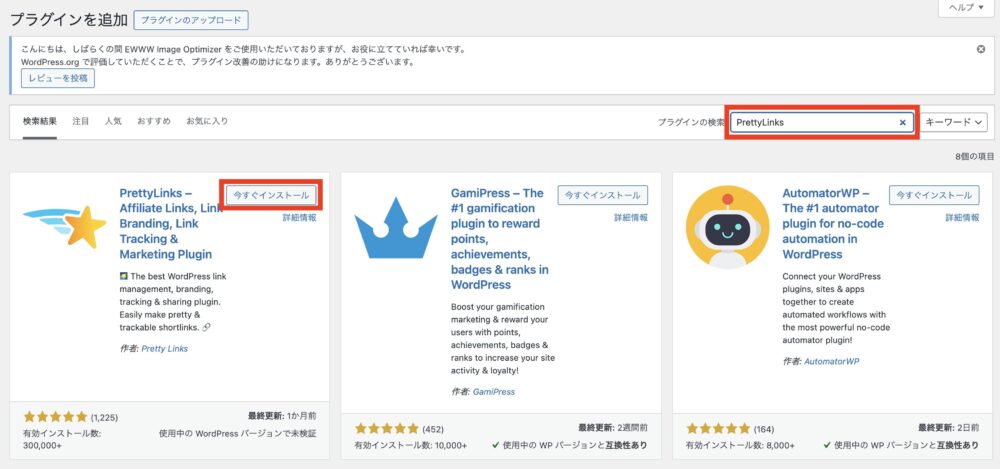Click the 有効インストール数: 300,000+ text

pyautogui.click(x=62, y=439)
